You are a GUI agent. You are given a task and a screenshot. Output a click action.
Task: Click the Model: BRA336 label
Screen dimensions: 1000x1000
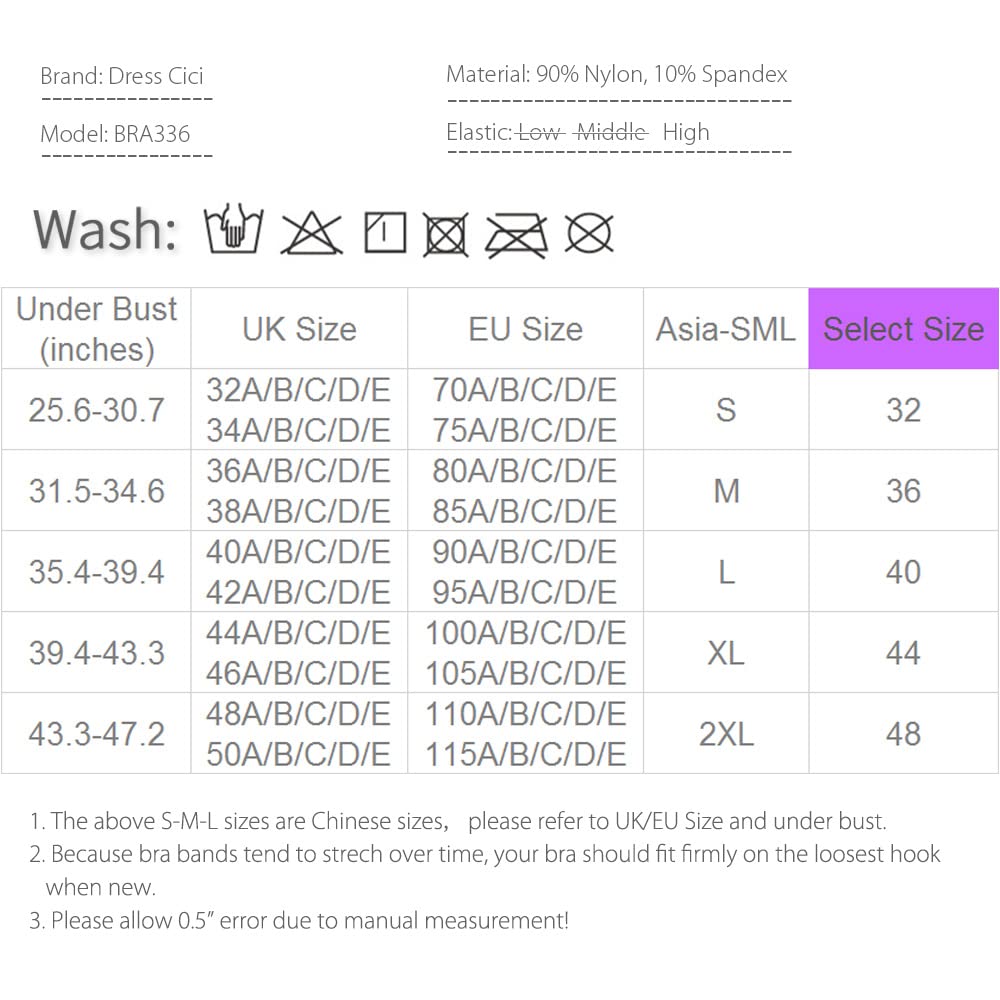pyautogui.click(x=115, y=133)
